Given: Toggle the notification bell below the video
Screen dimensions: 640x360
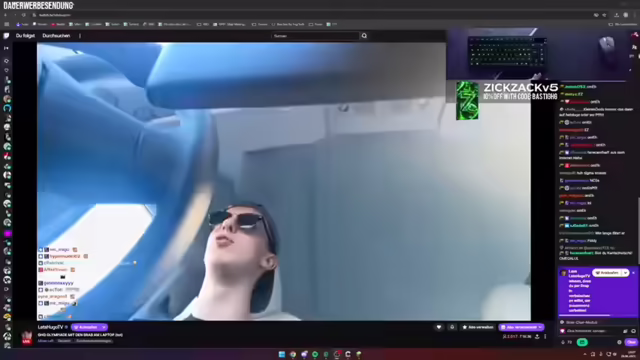Looking at the screenshot, I should (452, 327).
